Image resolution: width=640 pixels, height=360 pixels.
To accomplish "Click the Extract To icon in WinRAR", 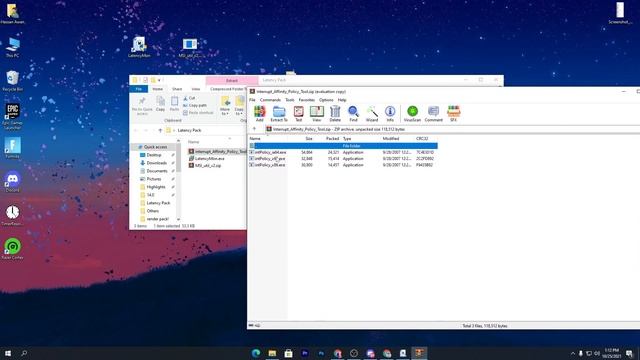I will click(279, 113).
